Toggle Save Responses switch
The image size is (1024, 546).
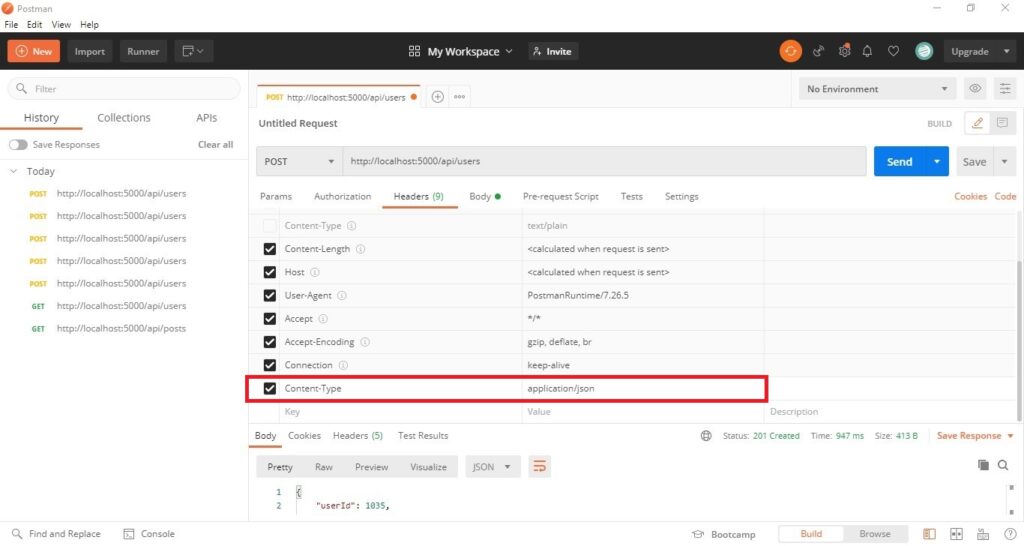coord(18,144)
